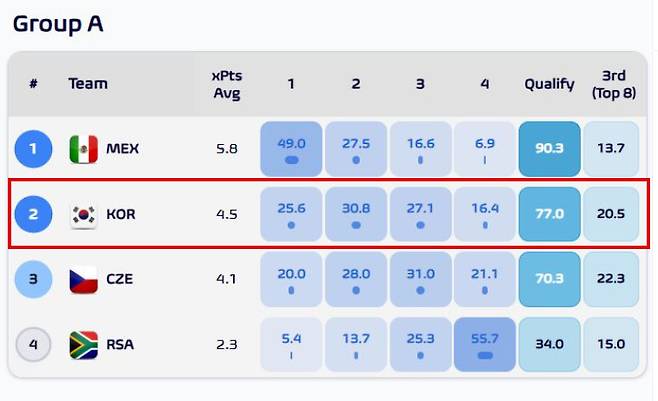658x401 pixels.
Task: Click the rank 2 circle badge
Action: coord(33,214)
